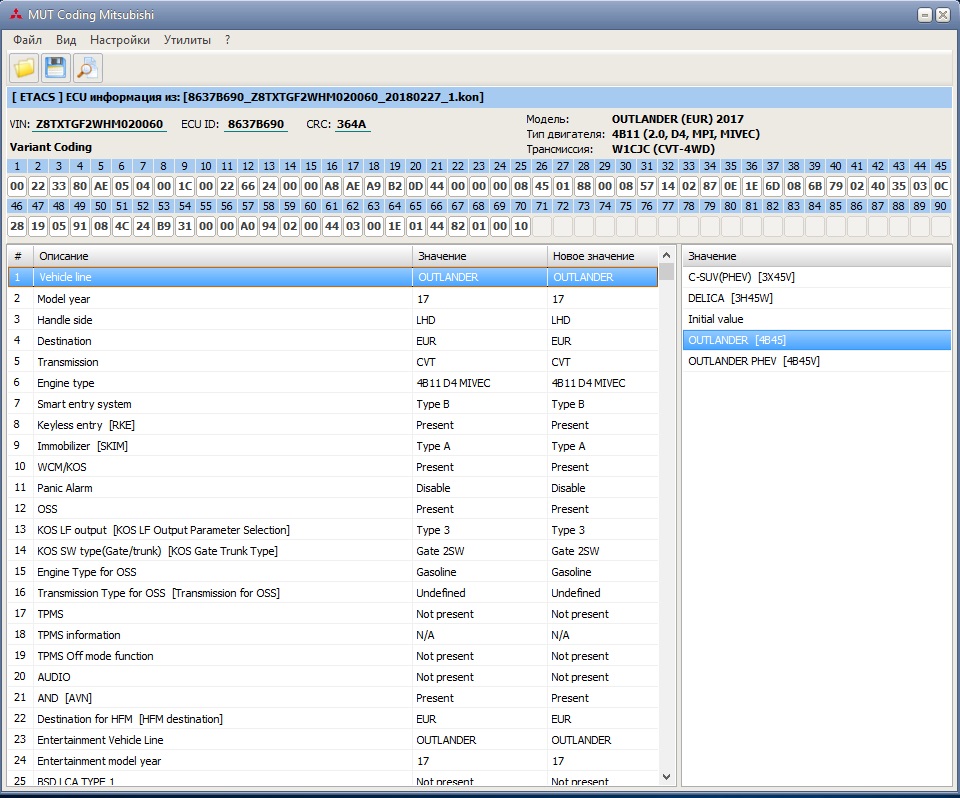The height and width of the screenshot is (798, 960).
Task: Open the ? help menu
Action: [x=228, y=40]
